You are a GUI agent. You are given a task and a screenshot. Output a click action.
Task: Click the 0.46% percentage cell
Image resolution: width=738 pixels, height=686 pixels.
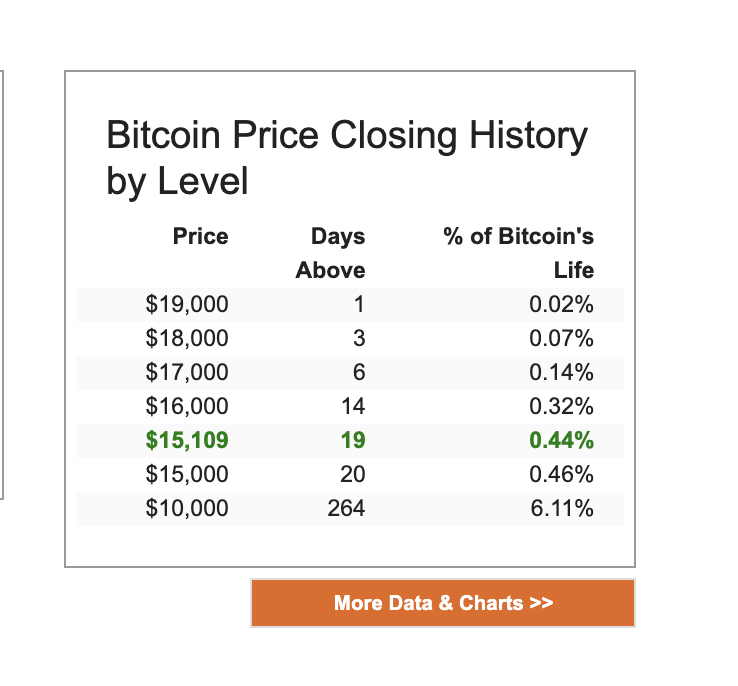[x=561, y=474]
